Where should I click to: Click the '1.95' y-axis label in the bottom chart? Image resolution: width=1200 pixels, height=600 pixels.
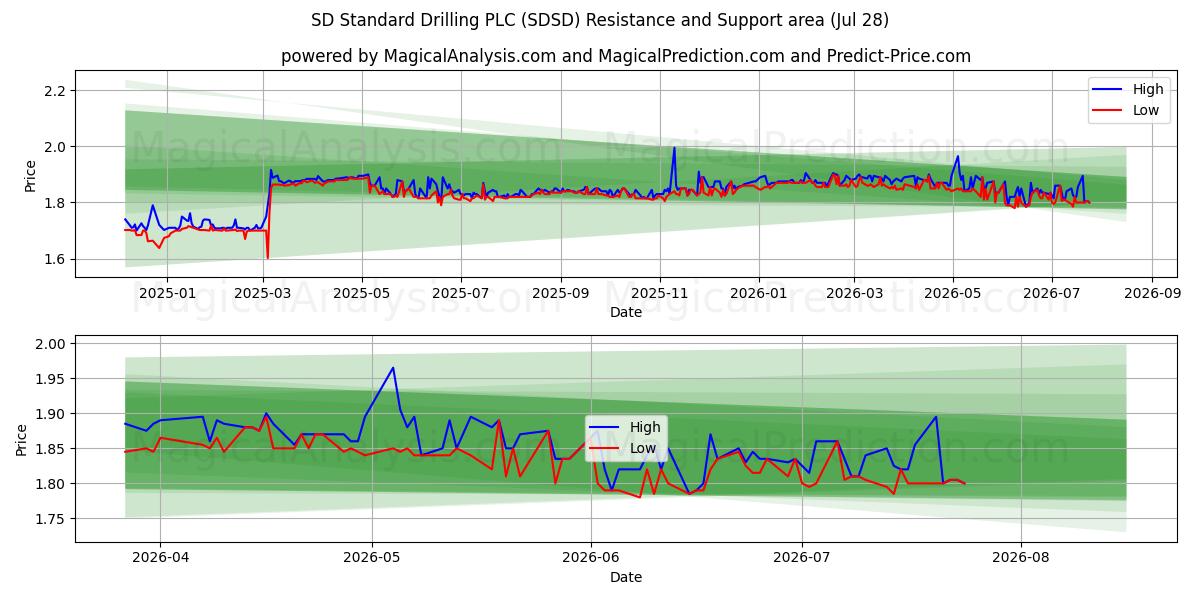pyautogui.click(x=51, y=379)
